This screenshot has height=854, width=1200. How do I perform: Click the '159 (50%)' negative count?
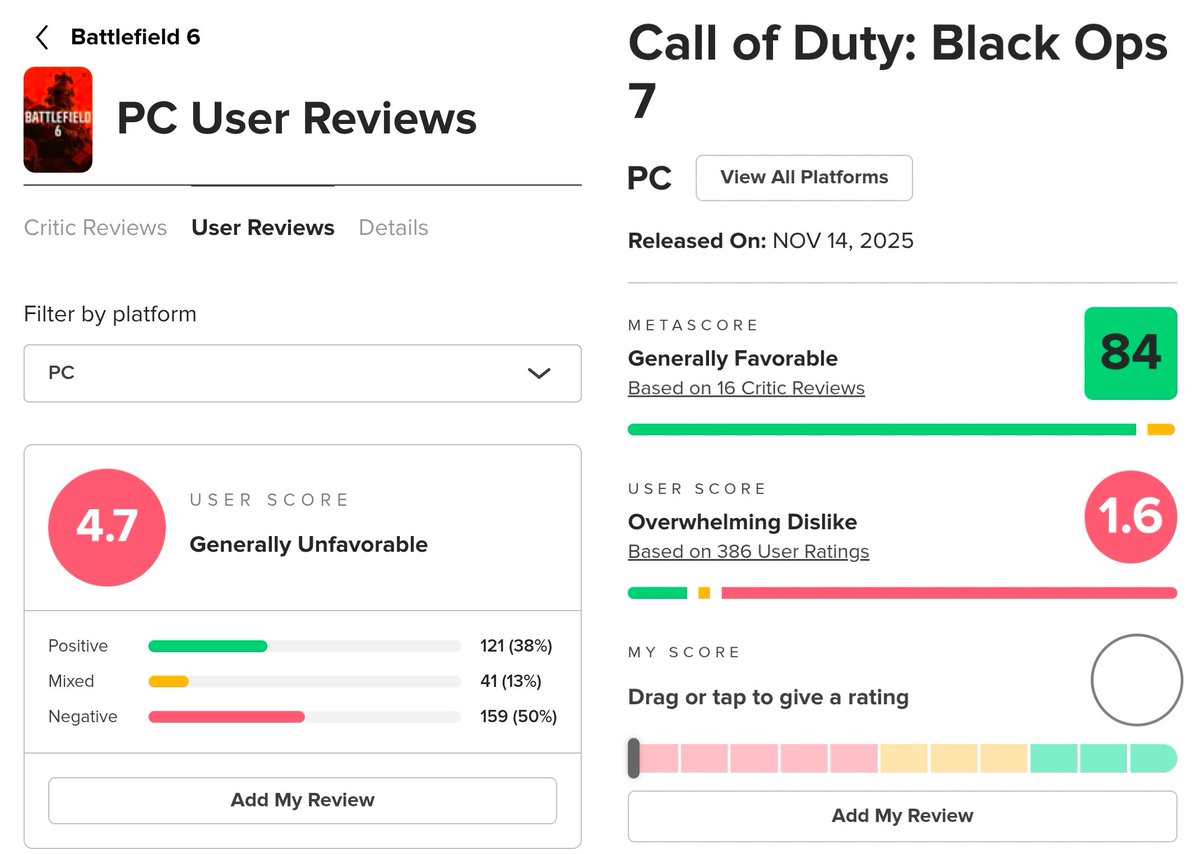[518, 716]
